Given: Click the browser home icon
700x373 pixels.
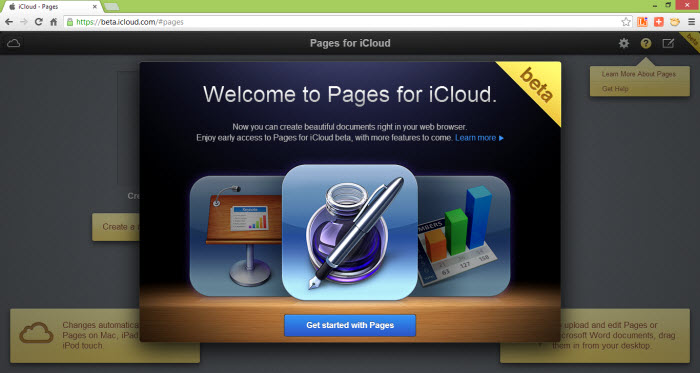Looking at the screenshot, I should tap(54, 21).
